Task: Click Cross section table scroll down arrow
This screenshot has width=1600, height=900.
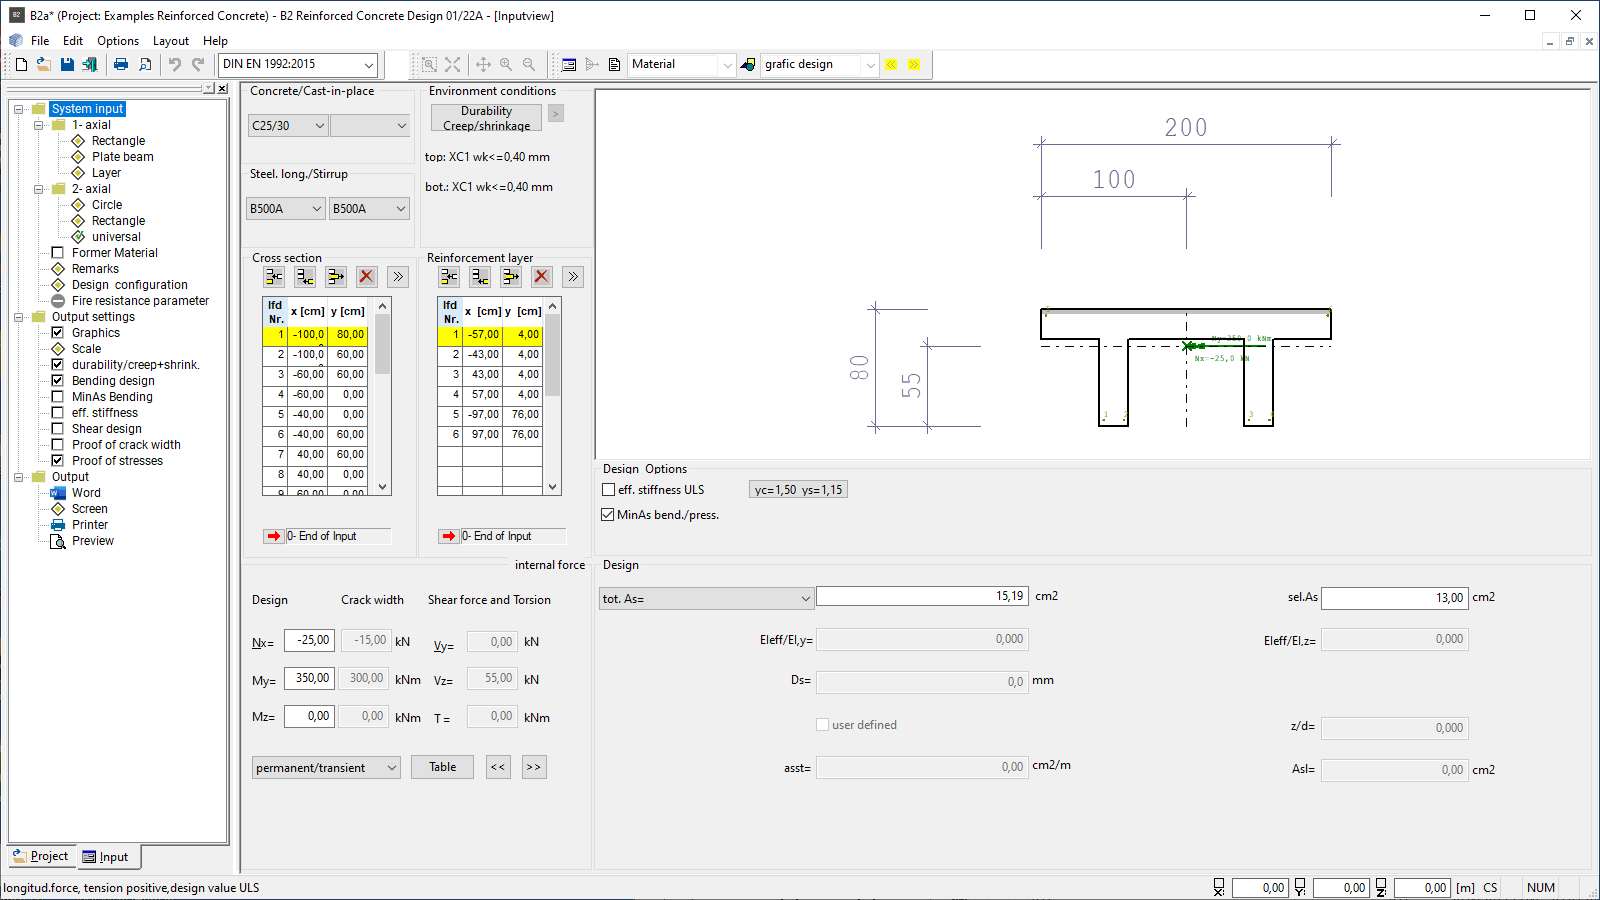Action: [x=383, y=487]
